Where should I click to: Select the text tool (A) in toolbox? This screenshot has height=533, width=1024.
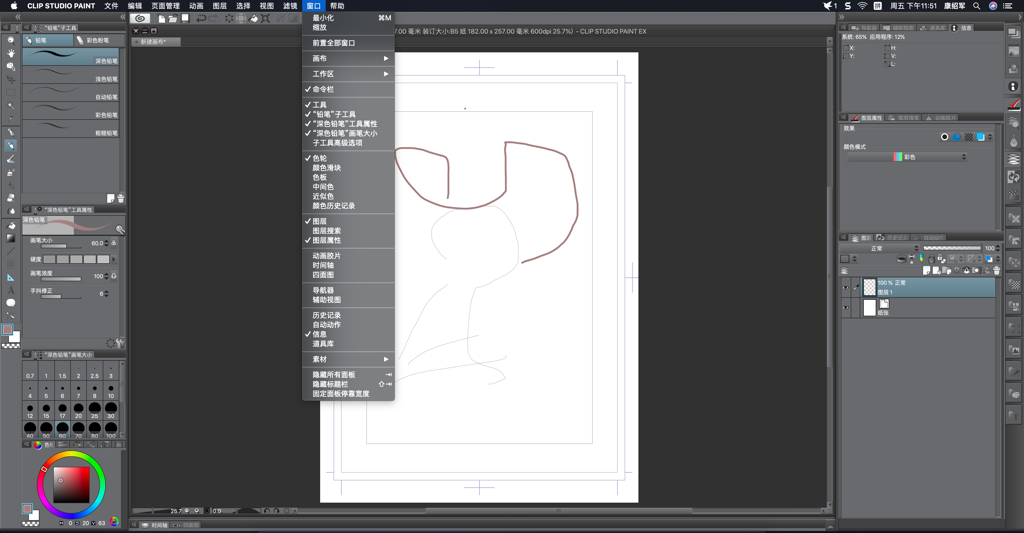click(x=11, y=290)
